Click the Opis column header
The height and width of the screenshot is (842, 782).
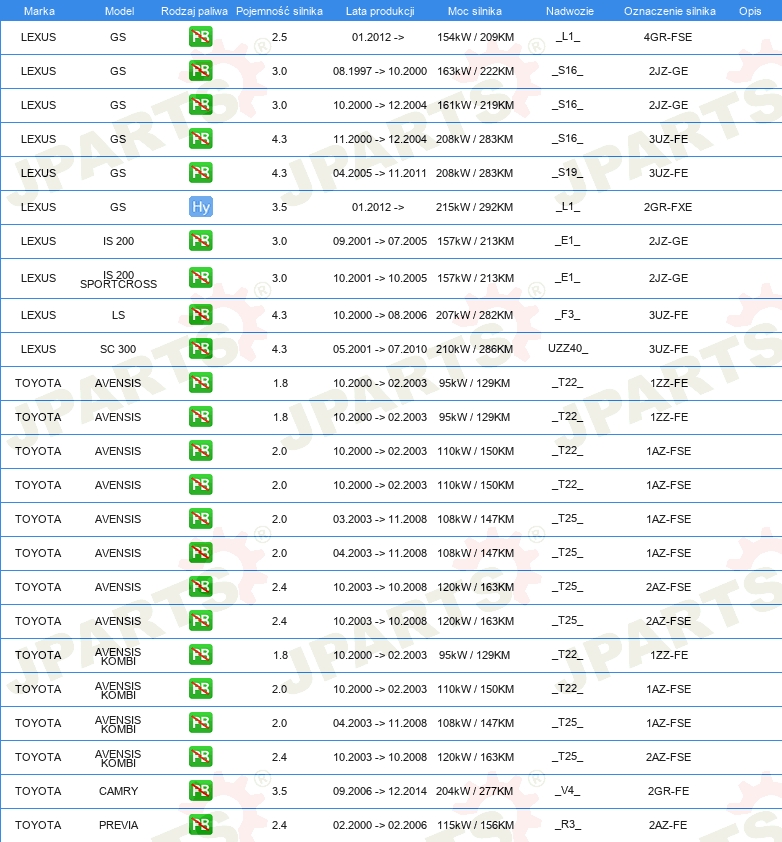click(x=750, y=11)
